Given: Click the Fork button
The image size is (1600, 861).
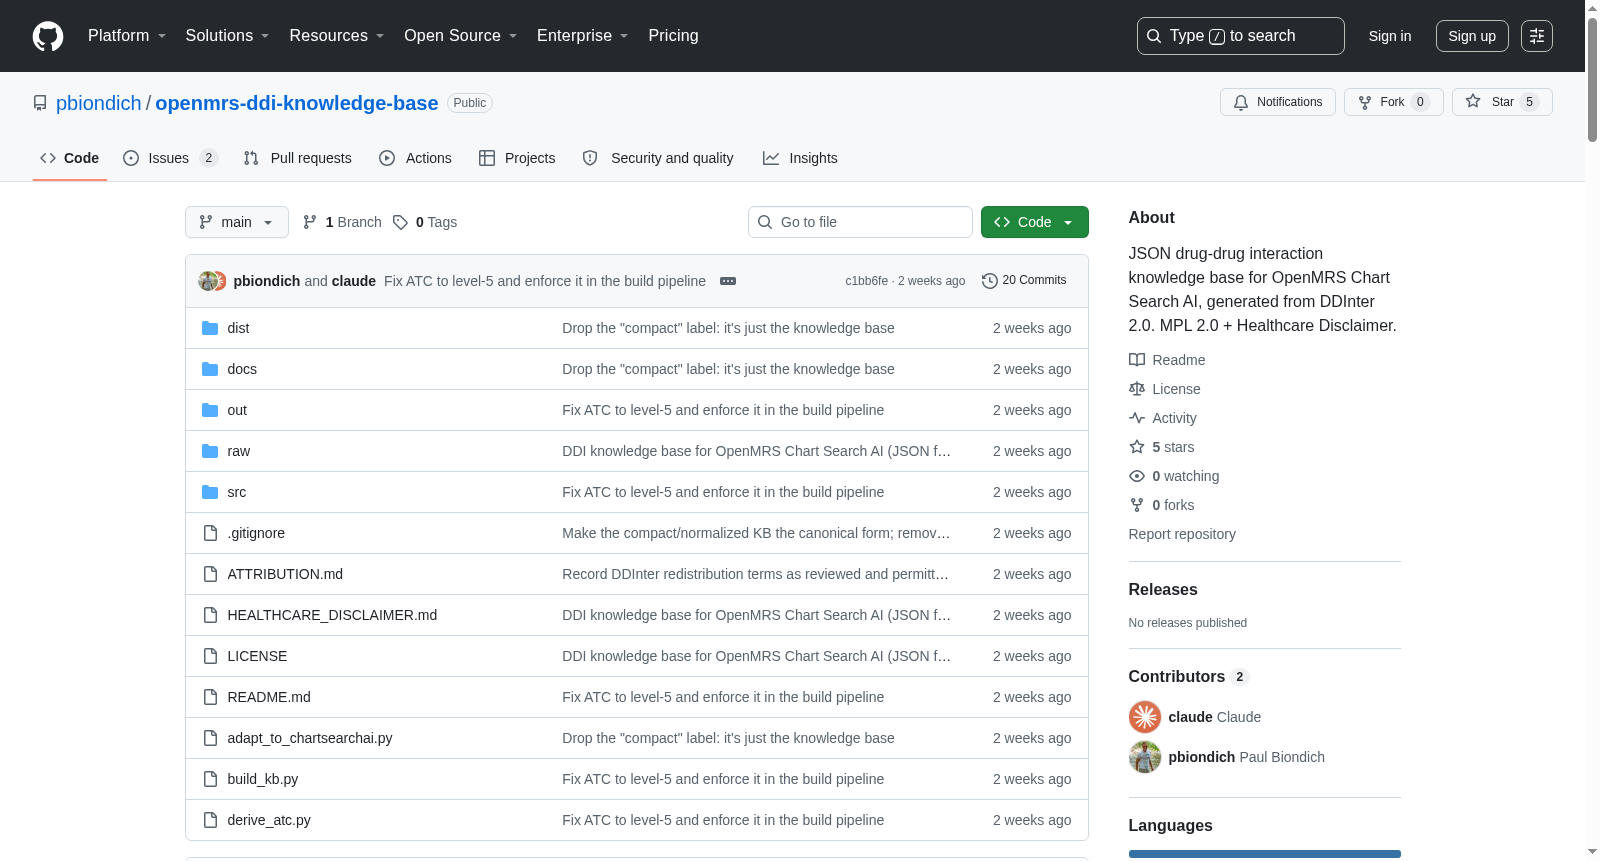Looking at the screenshot, I should pos(1393,102).
